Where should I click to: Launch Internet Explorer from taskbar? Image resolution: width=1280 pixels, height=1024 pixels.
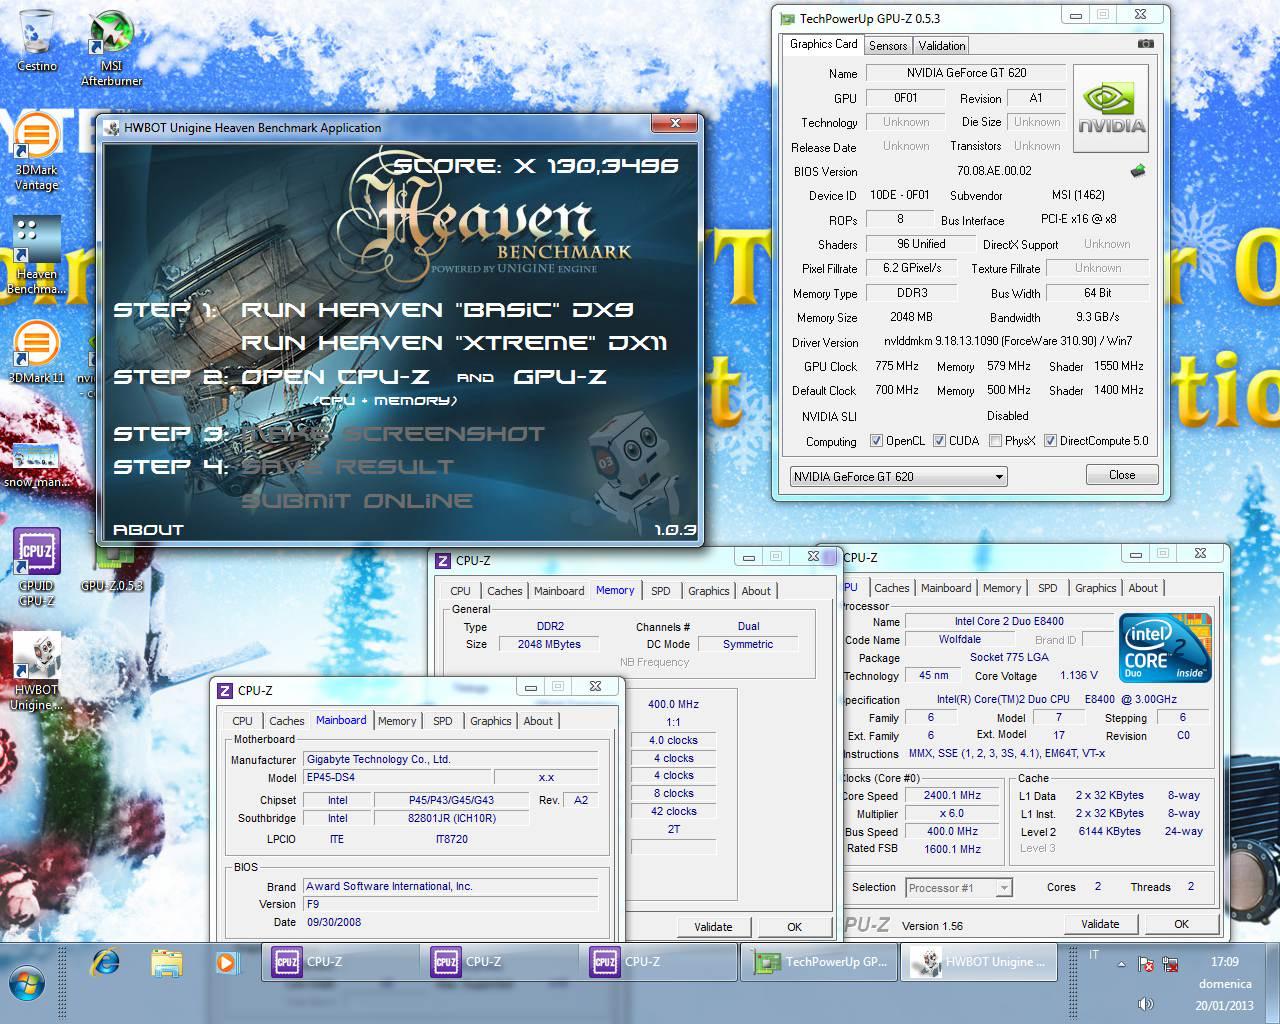click(x=105, y=963)
